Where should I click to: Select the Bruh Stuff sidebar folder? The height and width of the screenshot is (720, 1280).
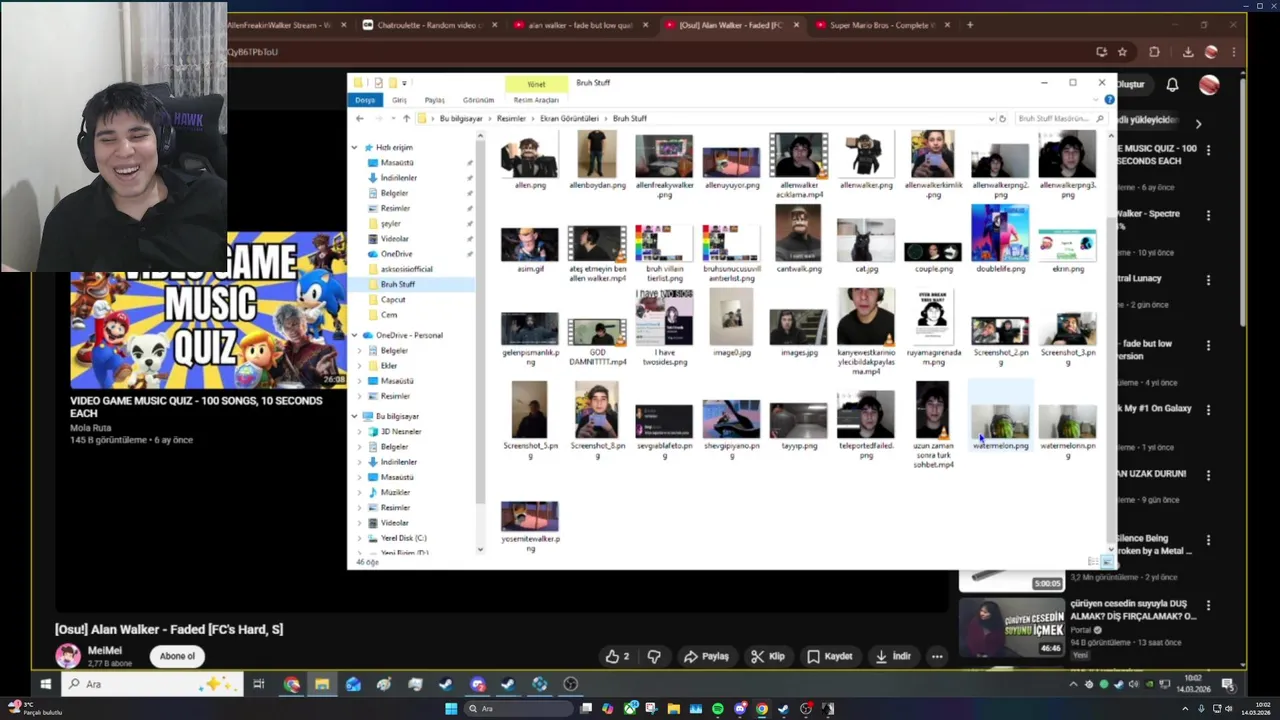[x=397, y=284]
